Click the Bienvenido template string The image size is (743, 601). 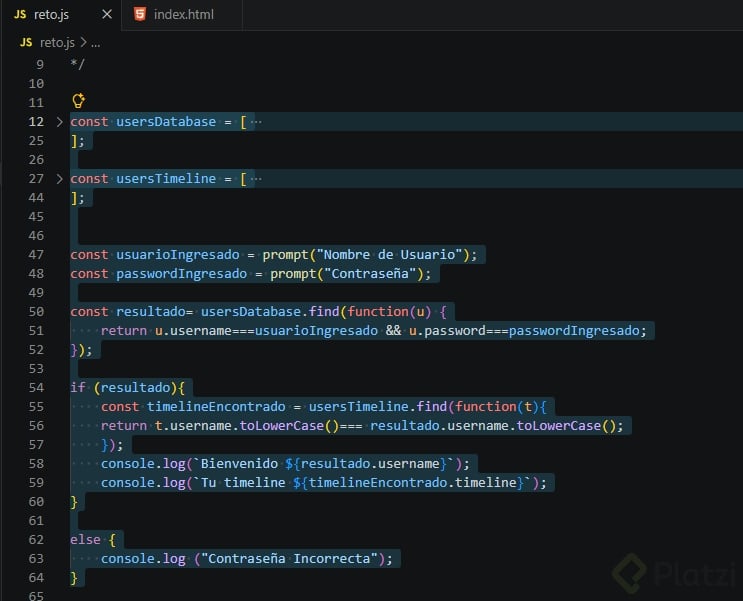(x=324, y=464)
